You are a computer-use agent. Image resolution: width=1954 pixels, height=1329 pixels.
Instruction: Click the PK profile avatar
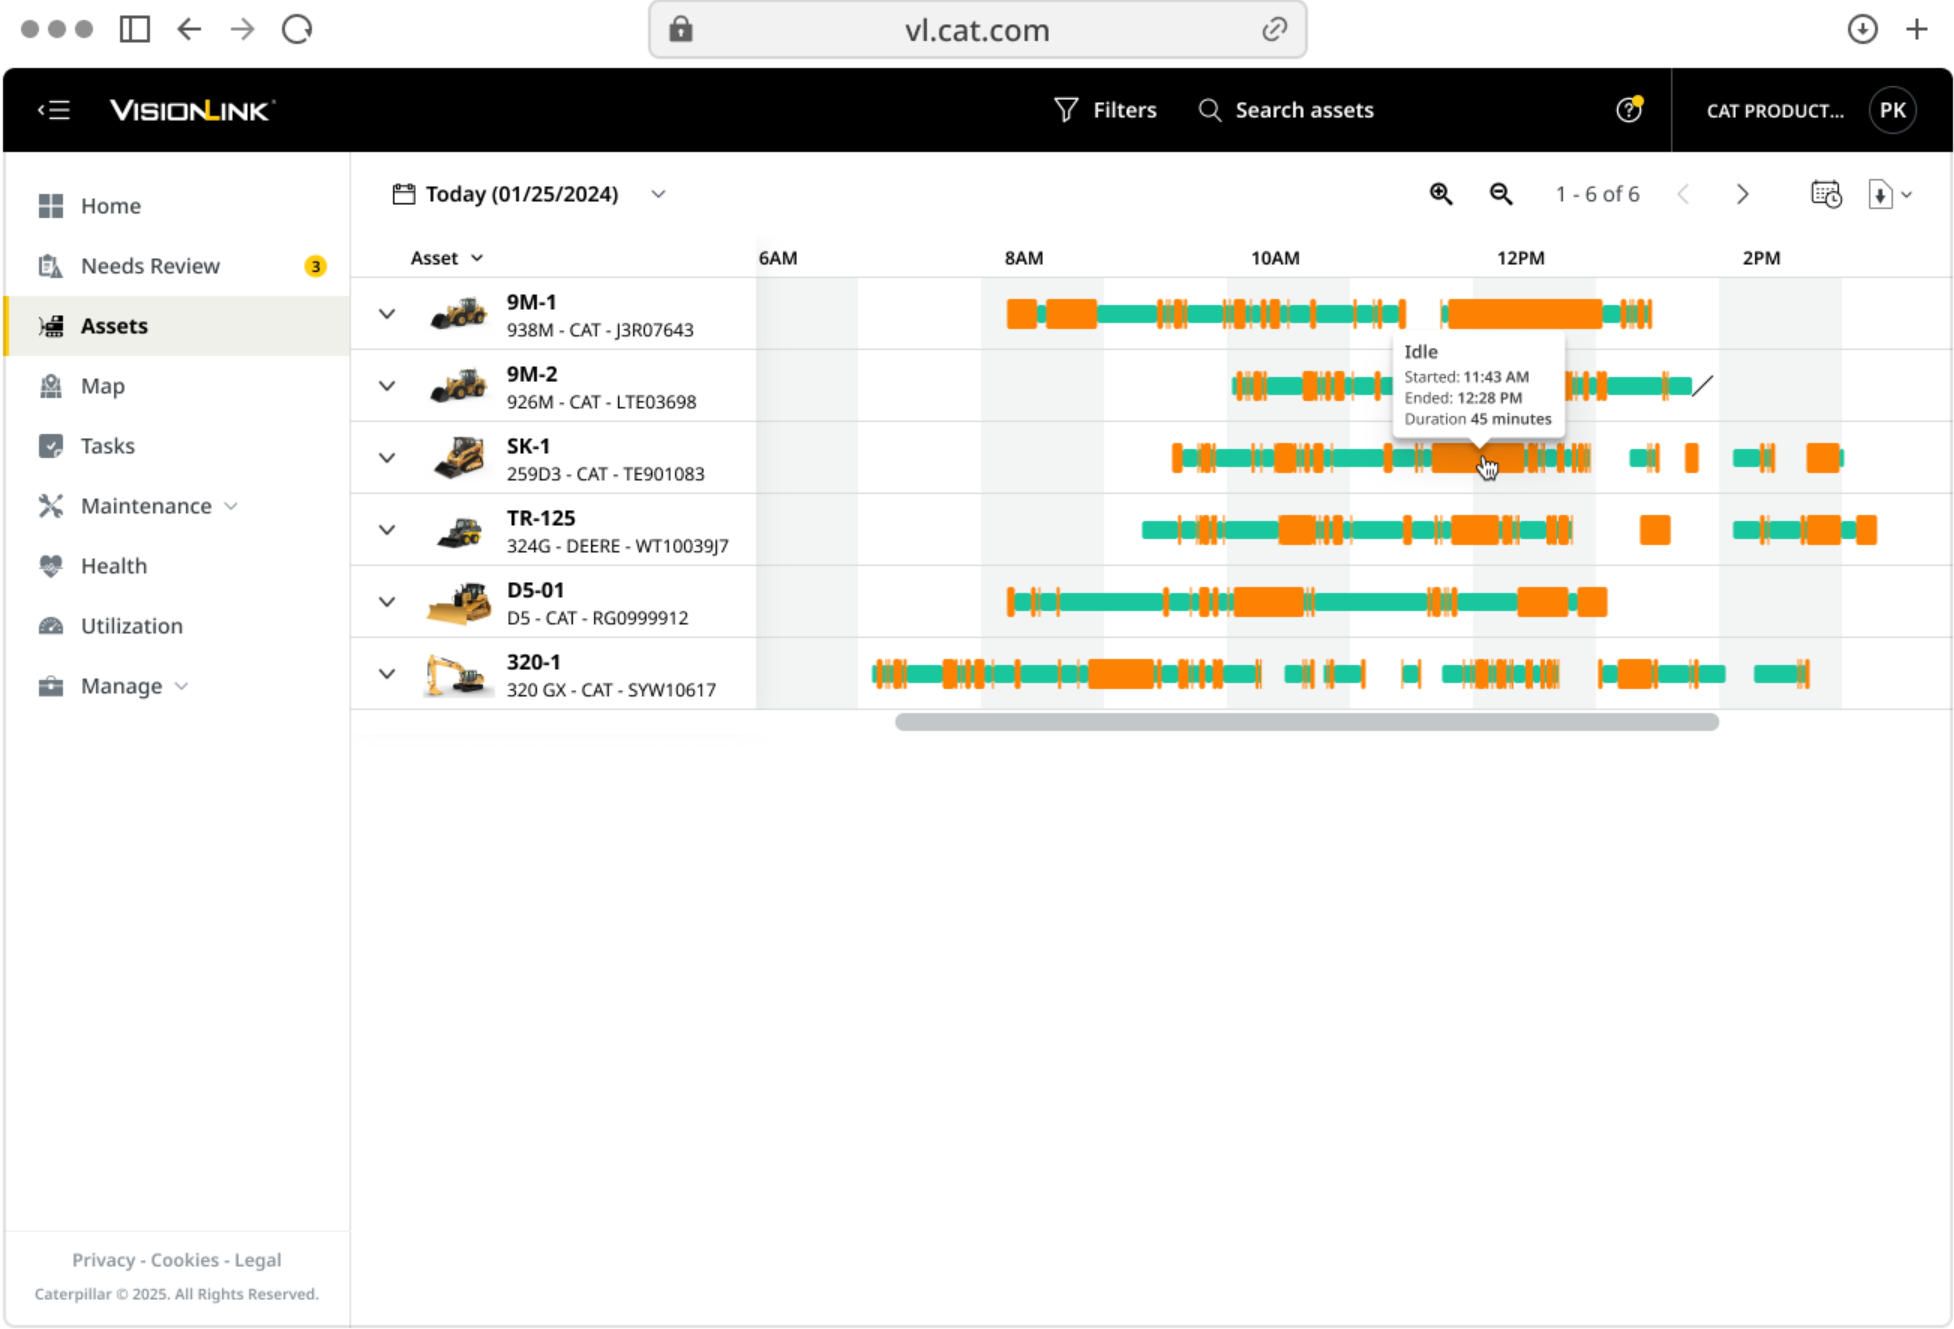(1893, 110)
